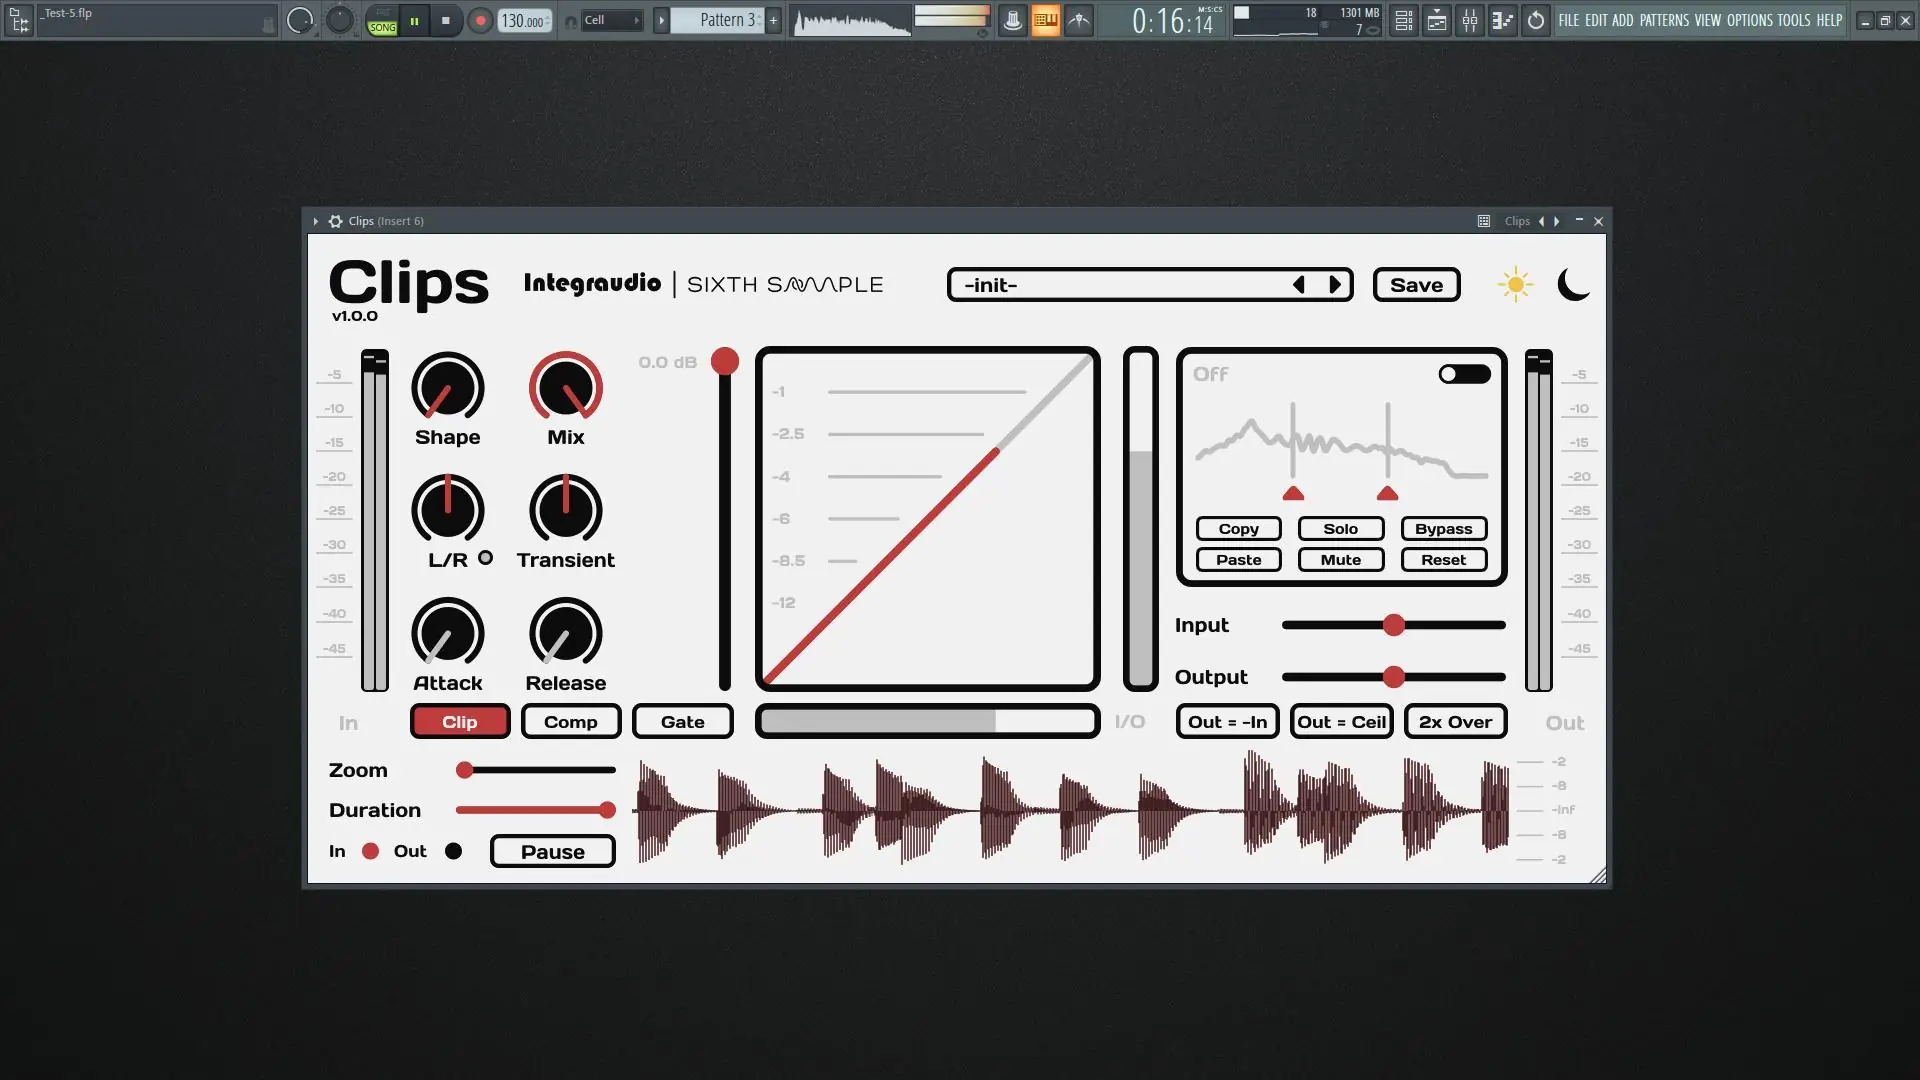Select the Comp mode button
The width and height of the screenshot is (1920, 1080).
pyautogui.click(x=570, y=721)
